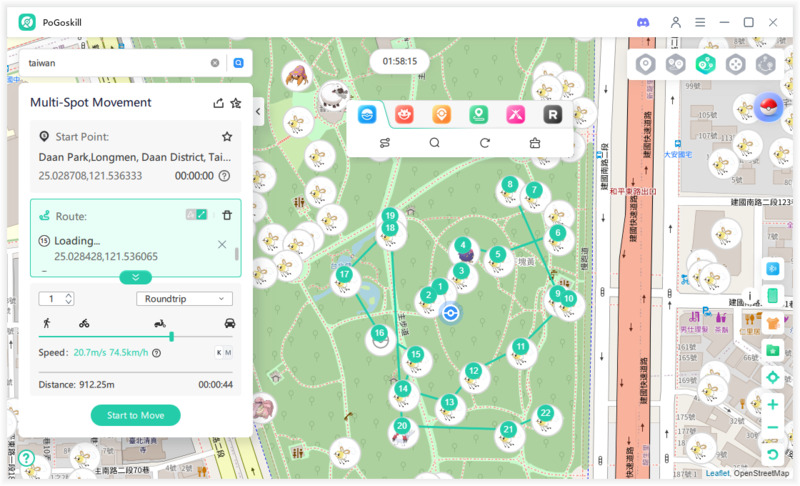Viewport: 800px width, 486px height.
Task: Select route waypoint marker 8
Action: (x=510, y=187)
